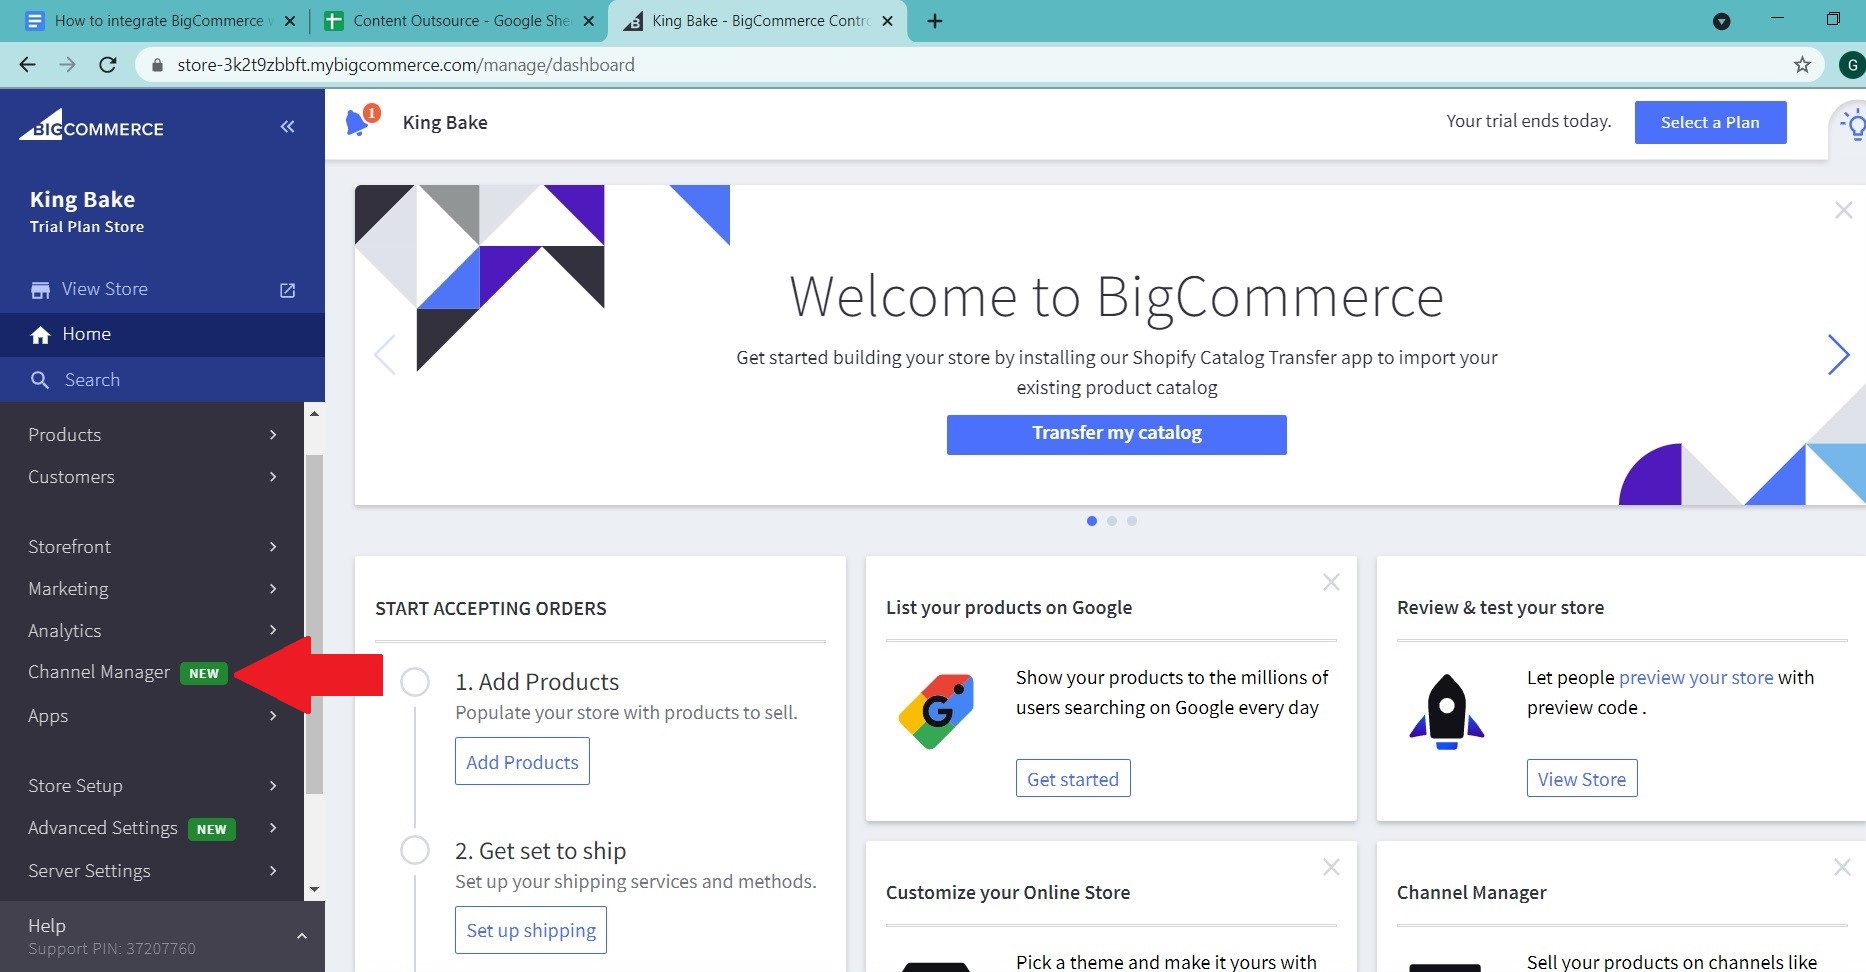Click the lightbulb tips icon
This screenshot has height=972, width=1866.
pos(1853,127)
